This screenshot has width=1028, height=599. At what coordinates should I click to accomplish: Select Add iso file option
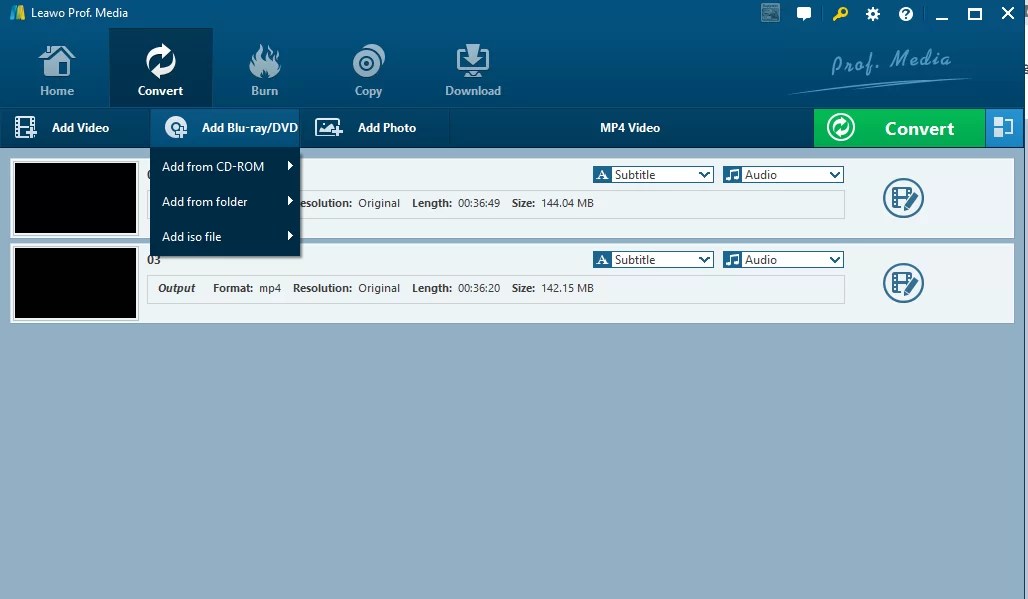point(191,236)
